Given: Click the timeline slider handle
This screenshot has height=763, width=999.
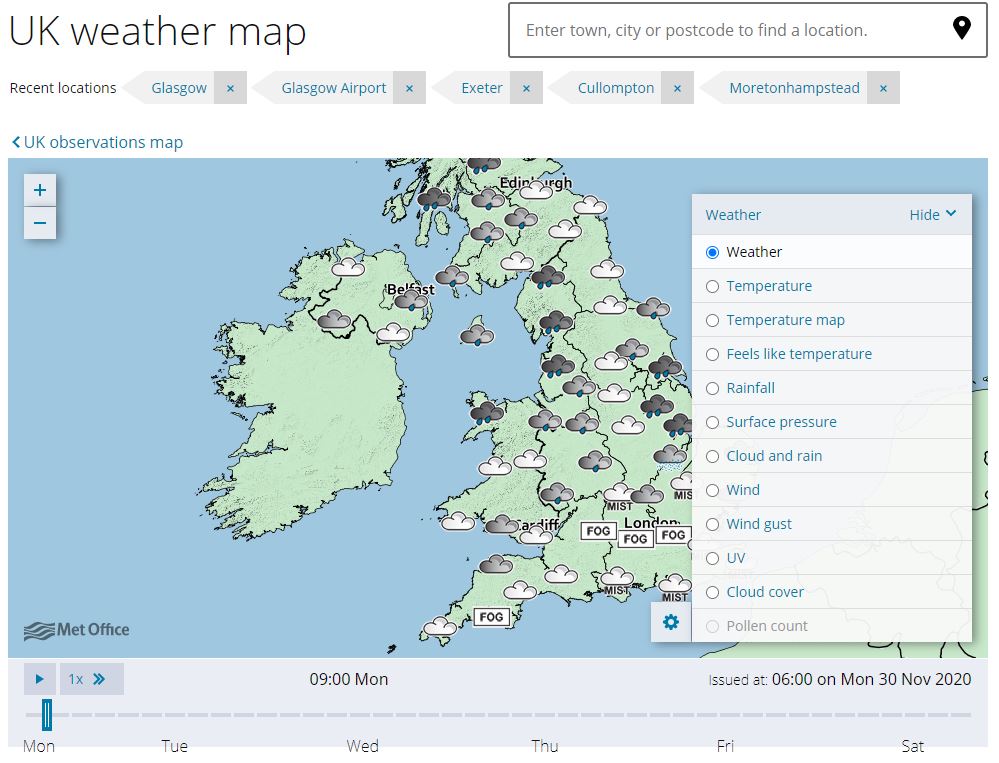Looking at the screenshot, I should (x=45, y=713).
